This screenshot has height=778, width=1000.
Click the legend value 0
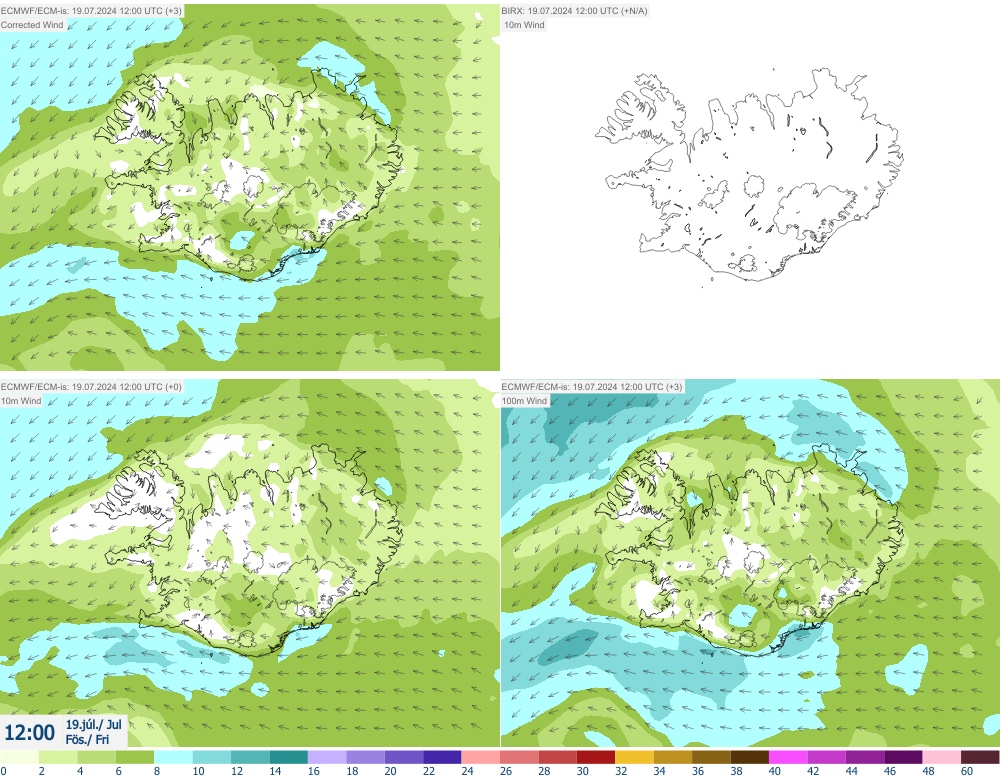coord(3,771)
